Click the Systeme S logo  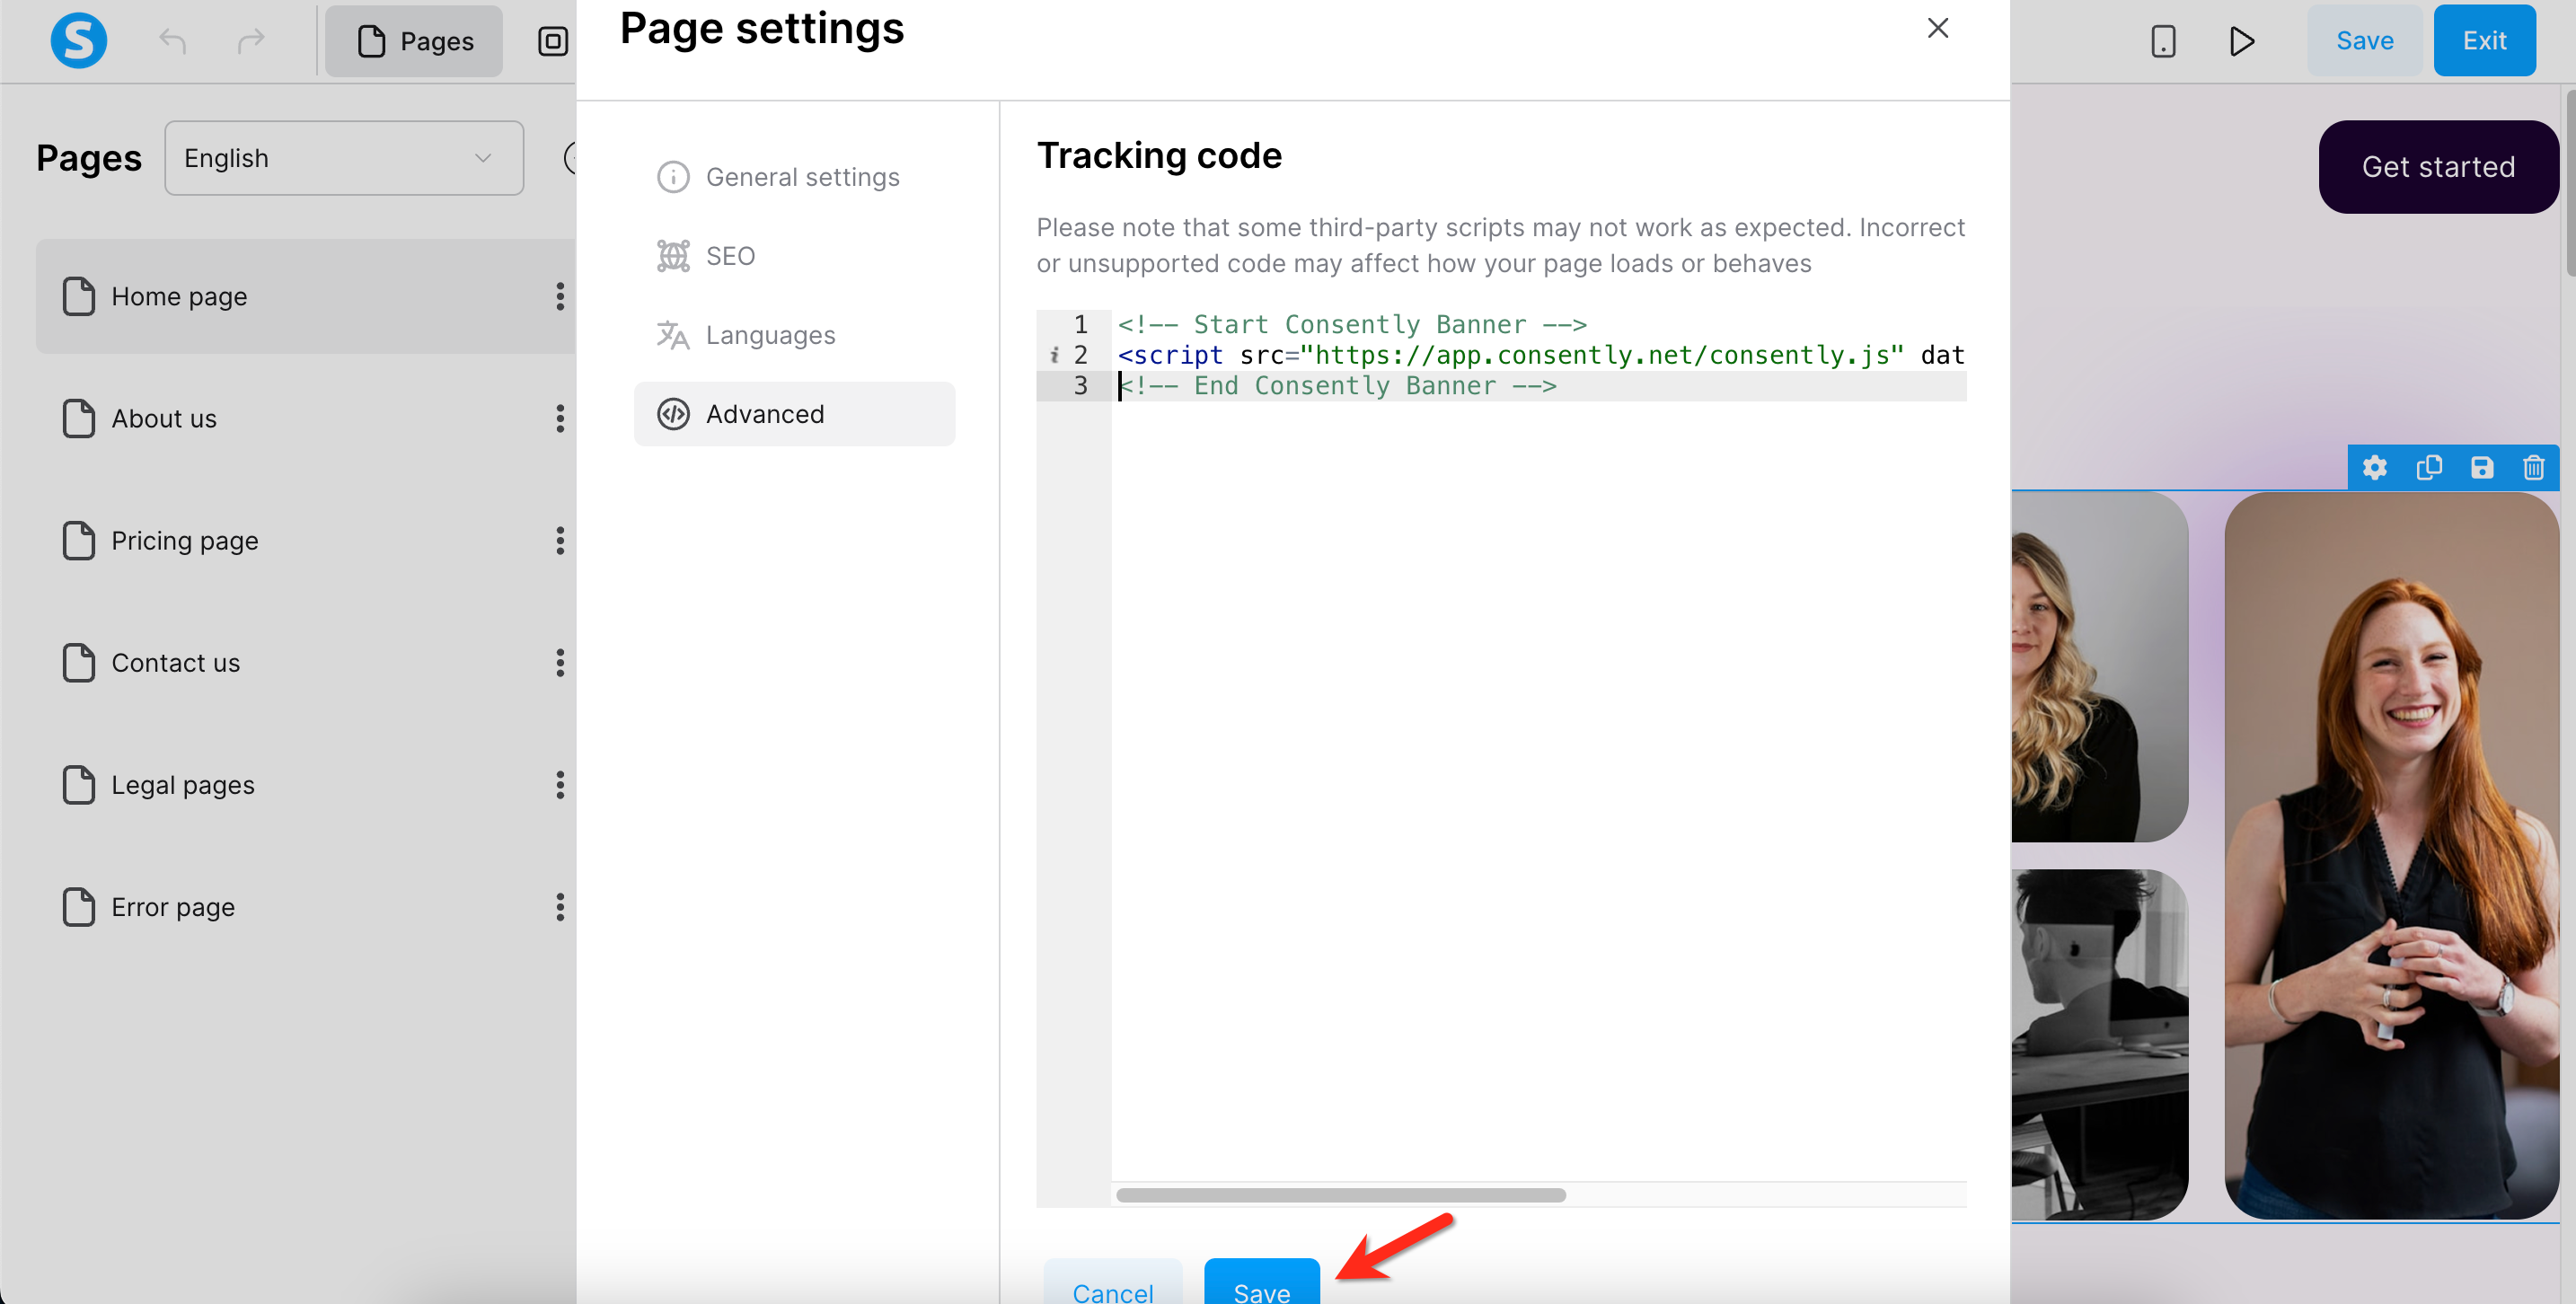click(x=79, y=41)
